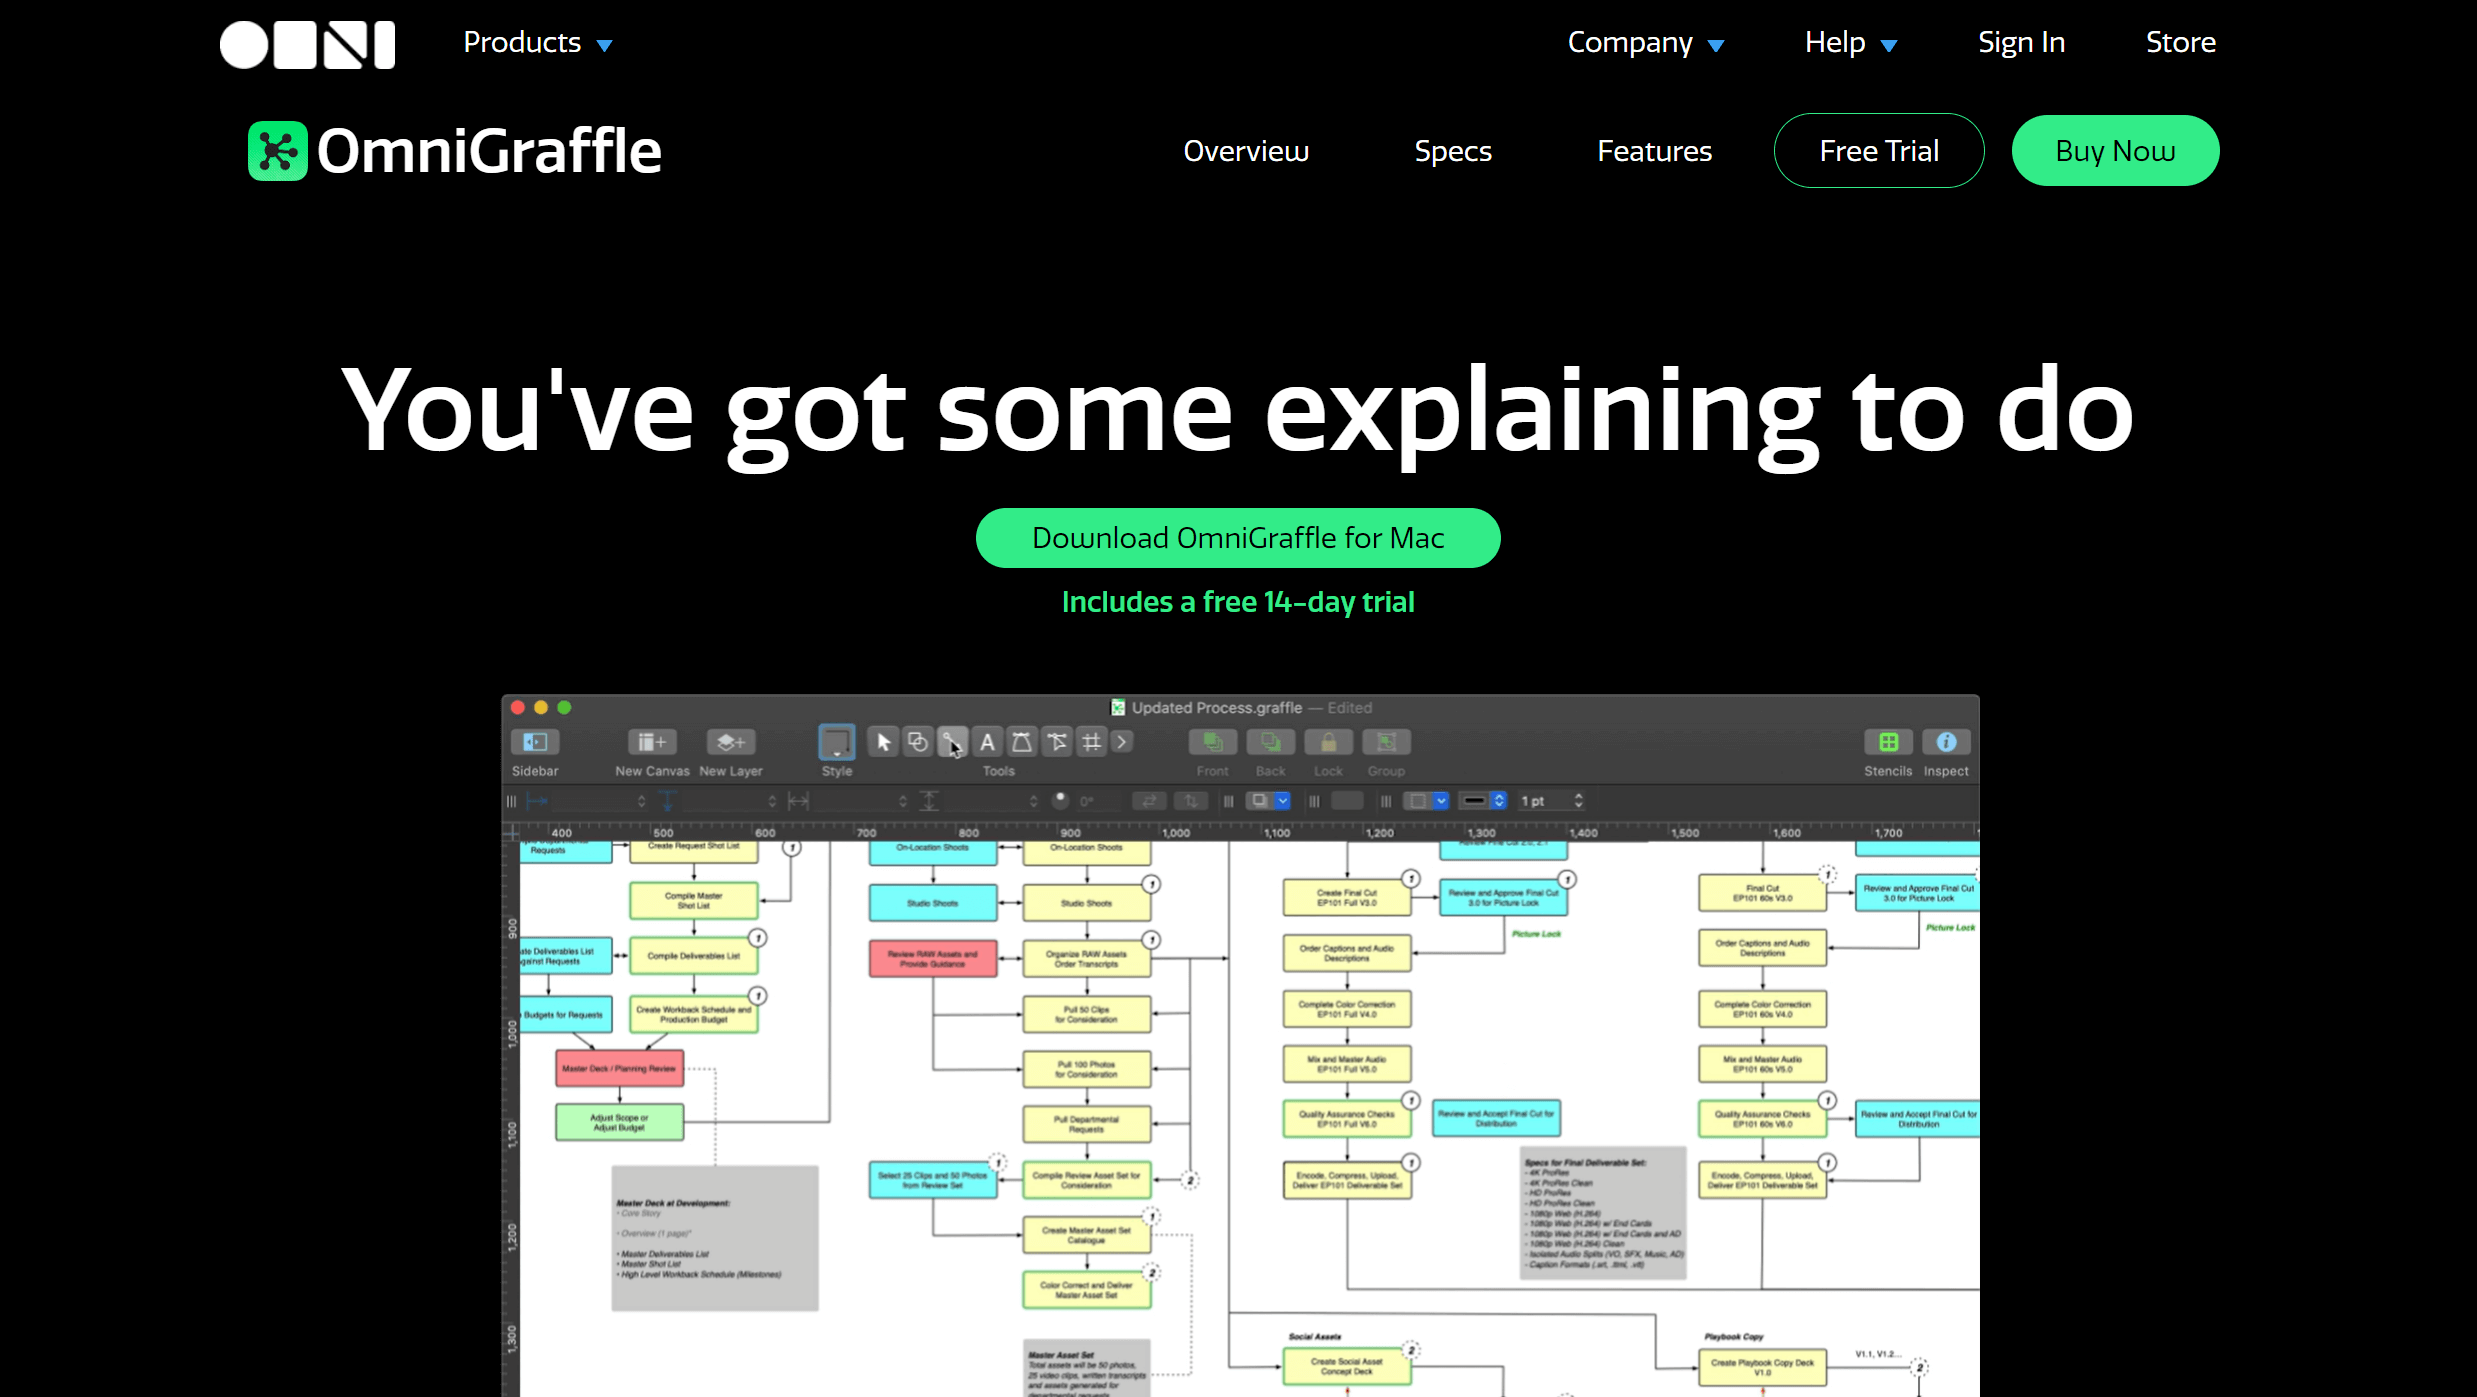The height and width of the screenshot is (1397, 2477).
Task: Open the Company dropdown menu
Action: click(1643, 41)
